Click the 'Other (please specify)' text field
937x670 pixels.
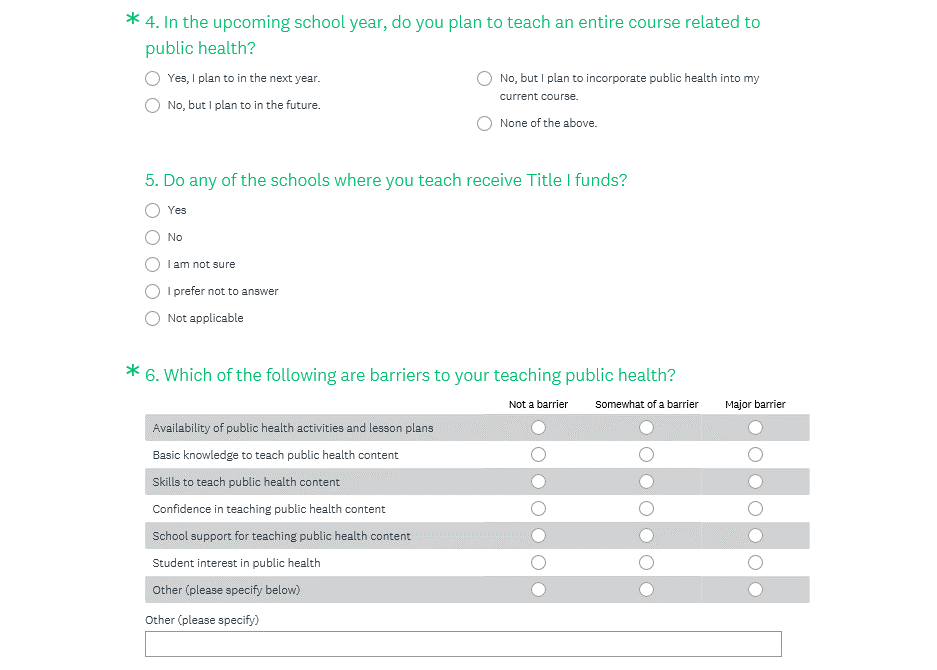pos(463,644)
